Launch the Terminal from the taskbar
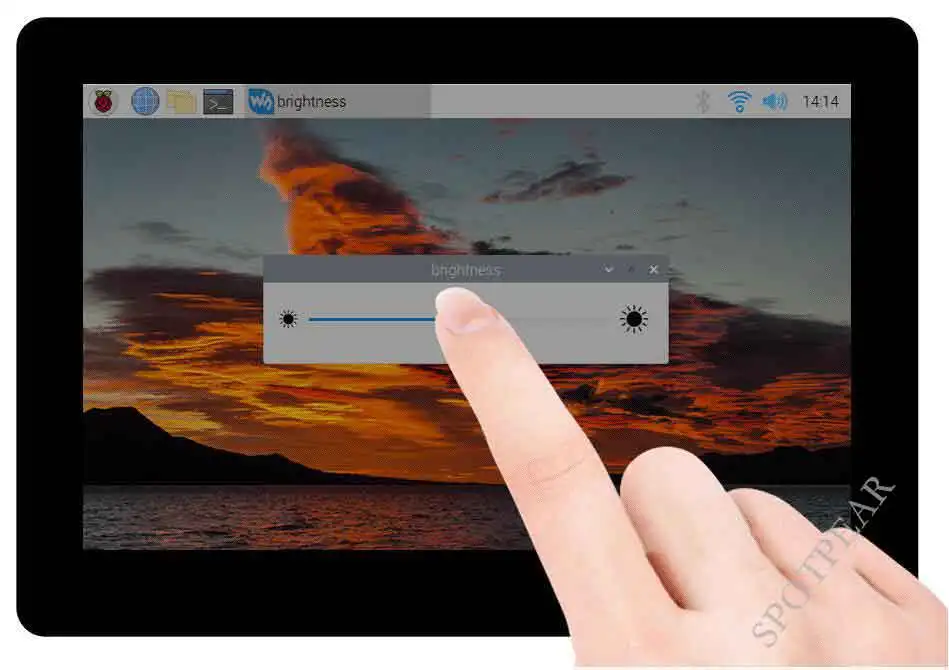Viewport: 949px width, 670px height. [x=218, y=101]
